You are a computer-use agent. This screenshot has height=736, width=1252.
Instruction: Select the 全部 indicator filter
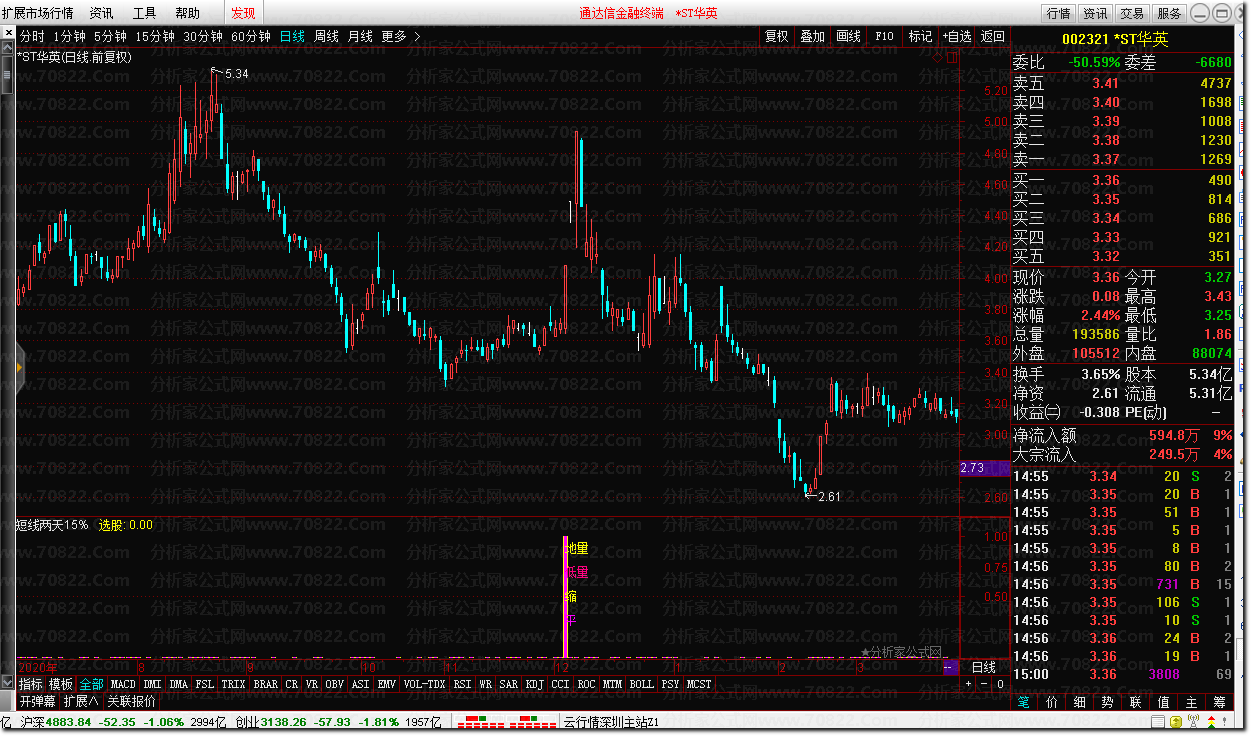tap(91, 684)
